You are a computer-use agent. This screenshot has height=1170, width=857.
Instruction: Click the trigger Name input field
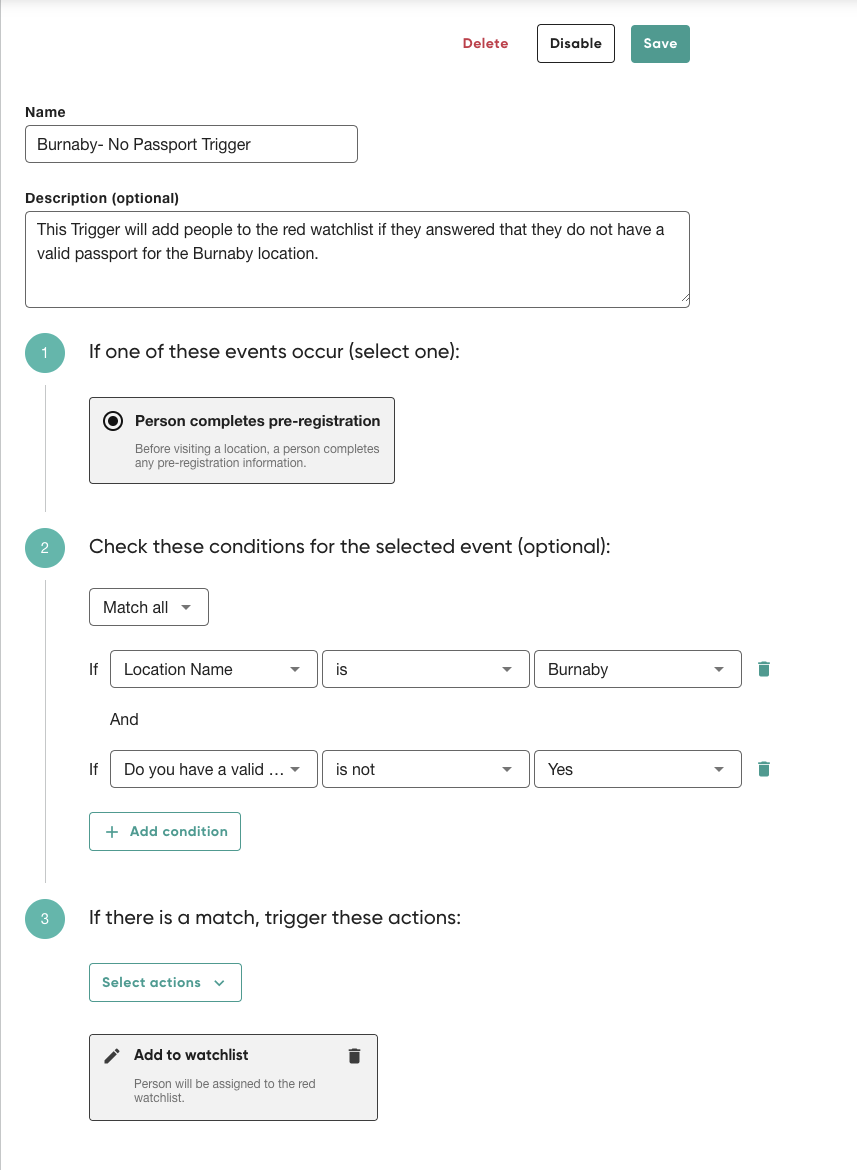tap(191, 143)
